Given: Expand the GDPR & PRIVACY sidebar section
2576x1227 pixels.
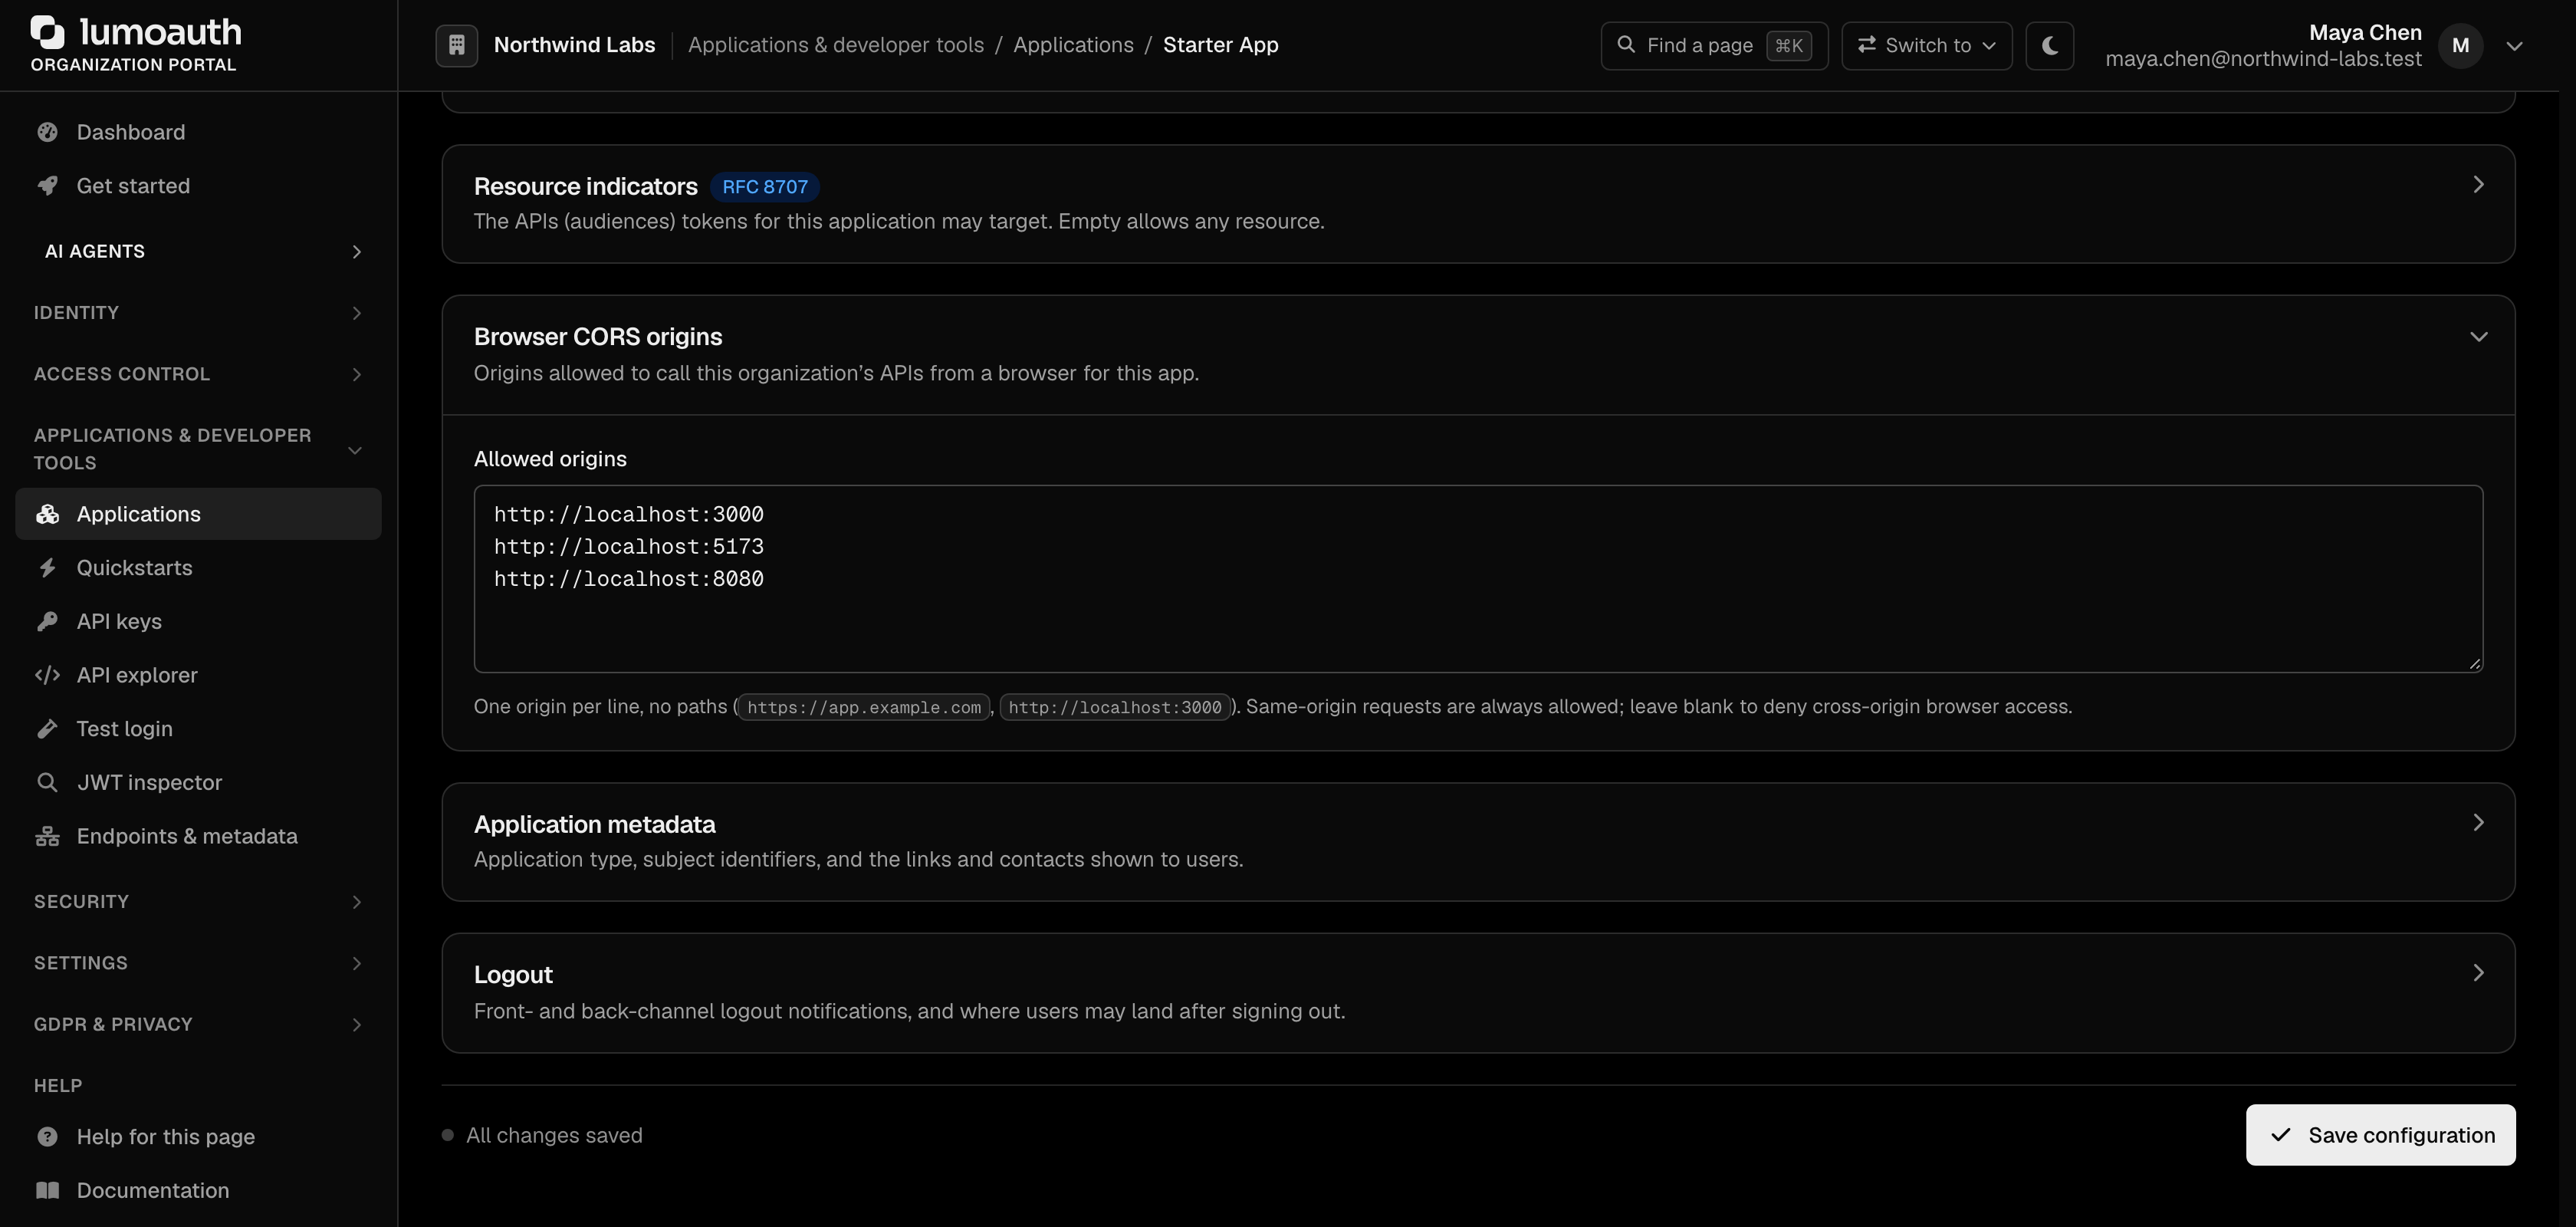Looking at the screenshot, I should click(198, 1024).
